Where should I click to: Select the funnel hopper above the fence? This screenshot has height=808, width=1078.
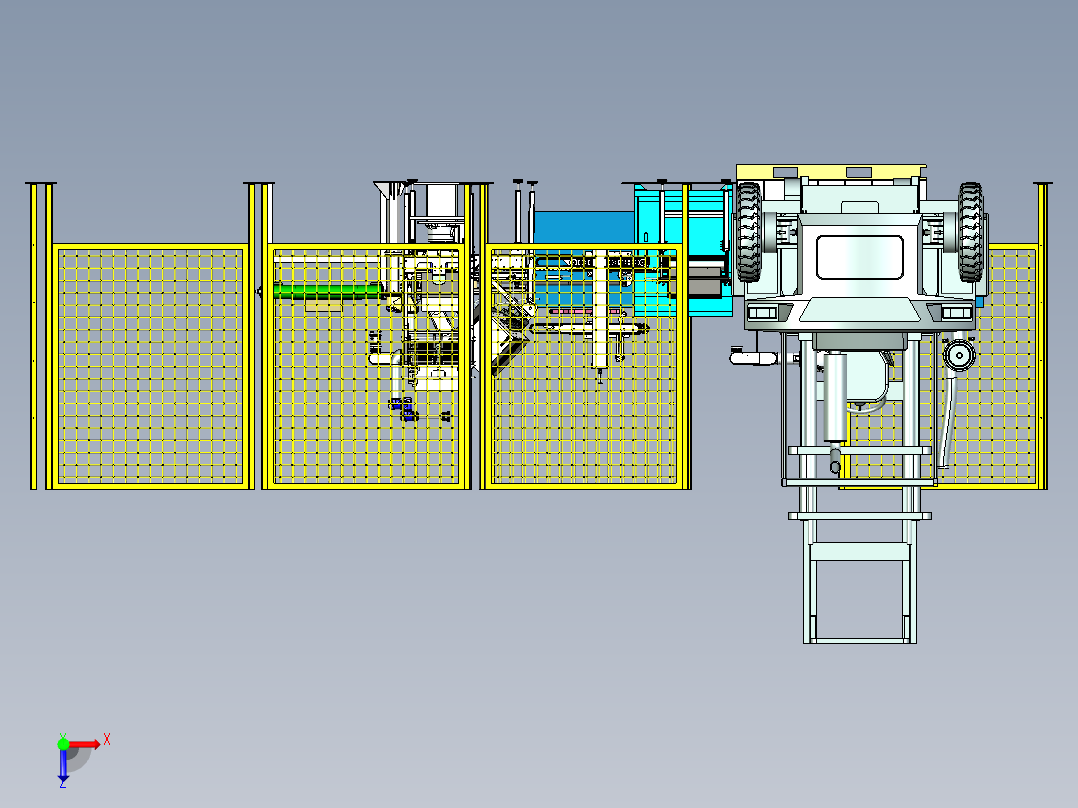click(388, 190)
